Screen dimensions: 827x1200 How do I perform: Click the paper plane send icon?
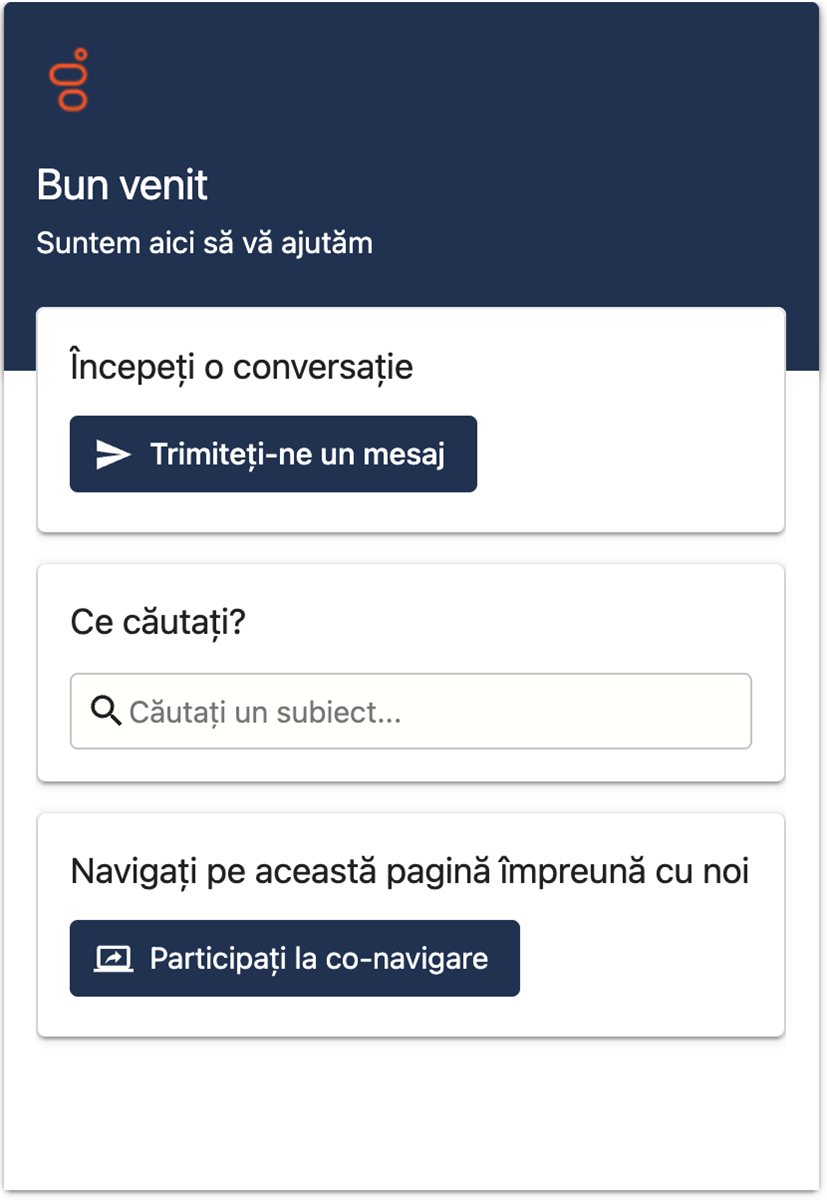113,454
